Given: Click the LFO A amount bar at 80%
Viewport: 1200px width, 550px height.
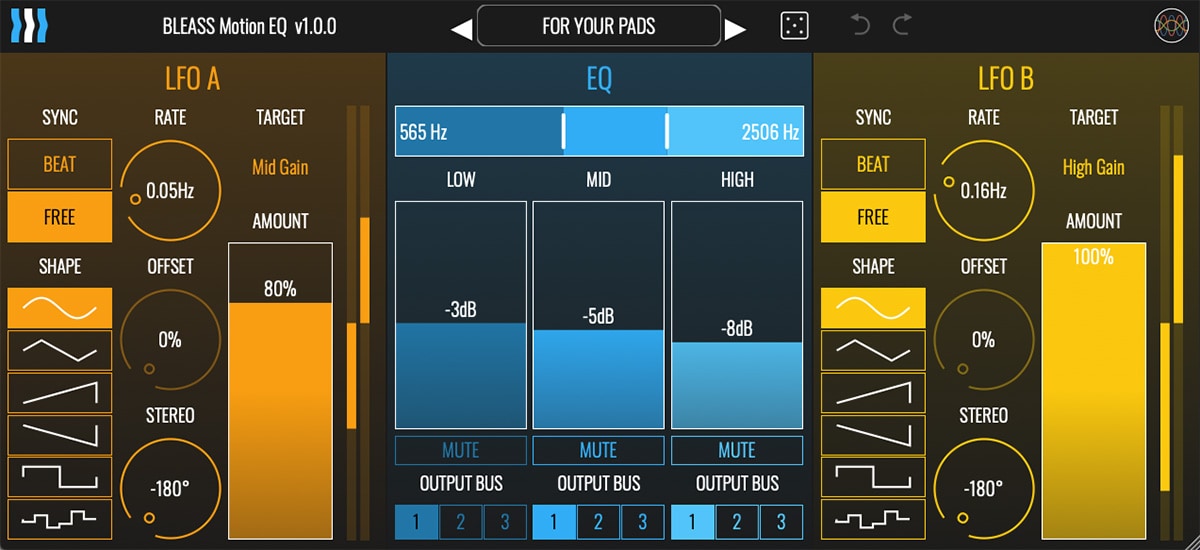Looking at the screenshot, I should (280, 391).
